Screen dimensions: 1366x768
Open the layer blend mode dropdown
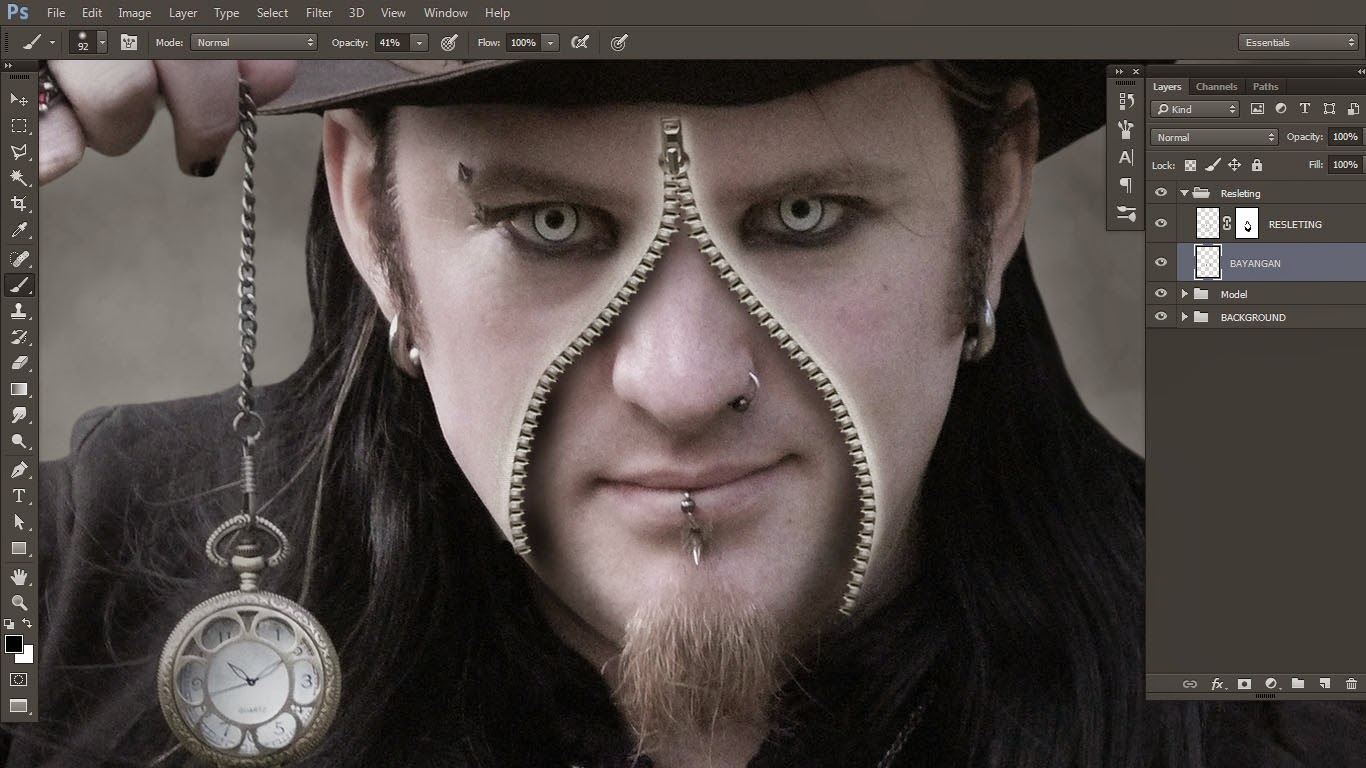click(1214, 137)
